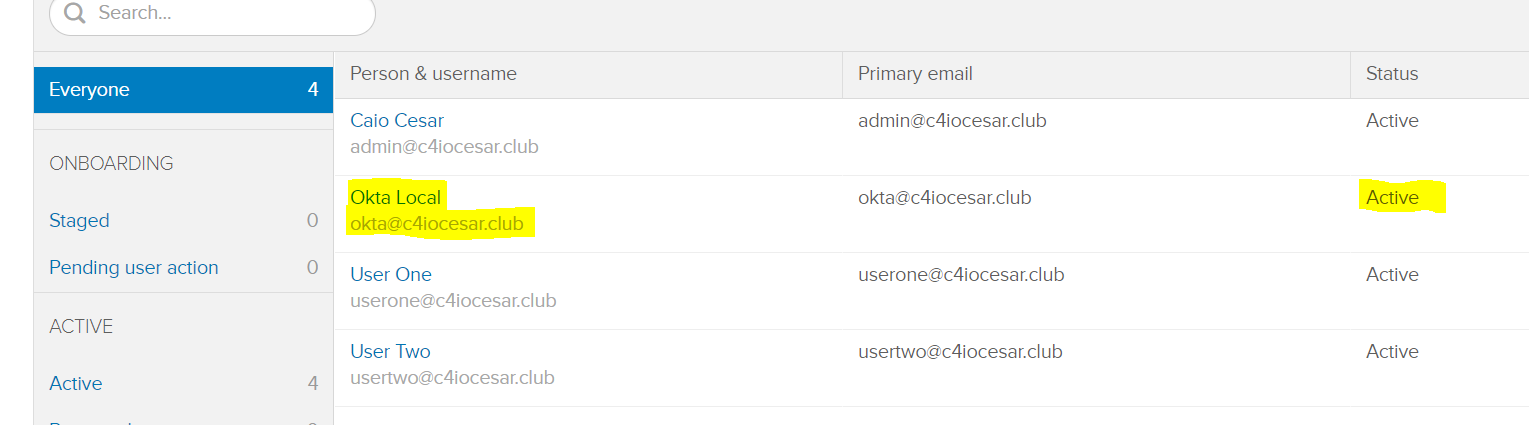
Task: Open the Staged users filter
Action: pyautogui.click(x=79, y=220)
